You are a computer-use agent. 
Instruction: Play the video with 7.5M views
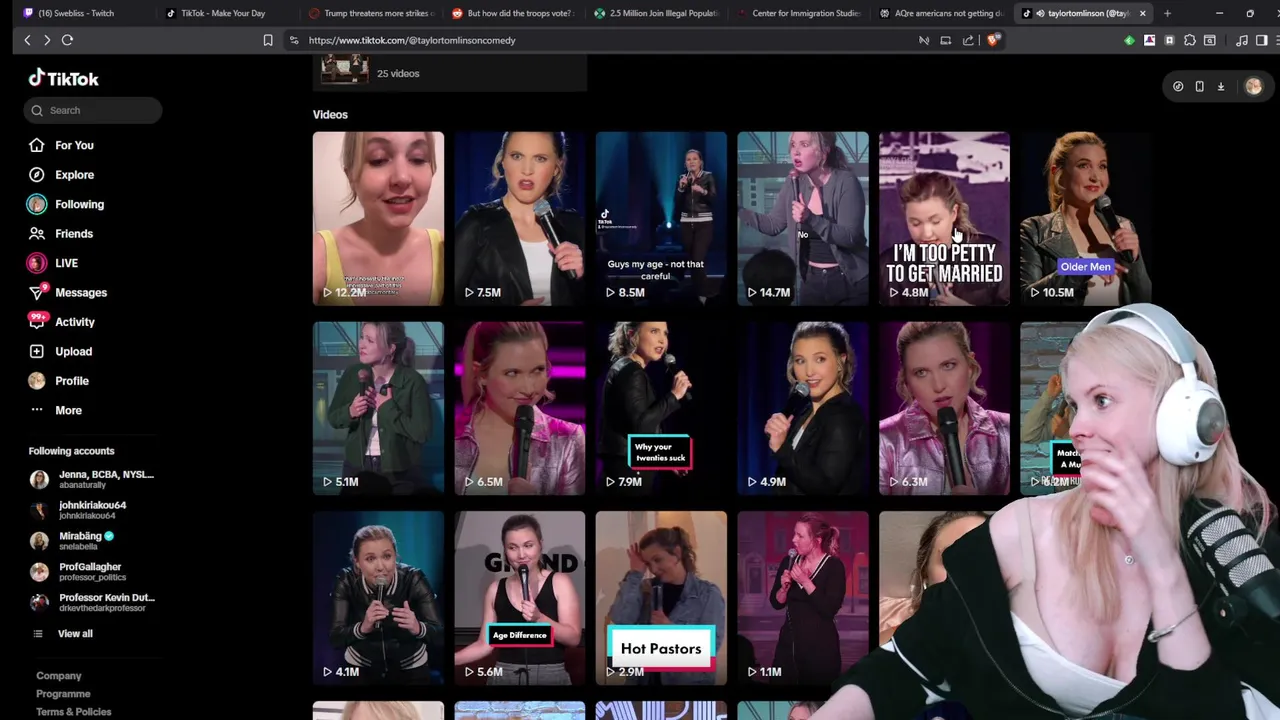(520, 218)
